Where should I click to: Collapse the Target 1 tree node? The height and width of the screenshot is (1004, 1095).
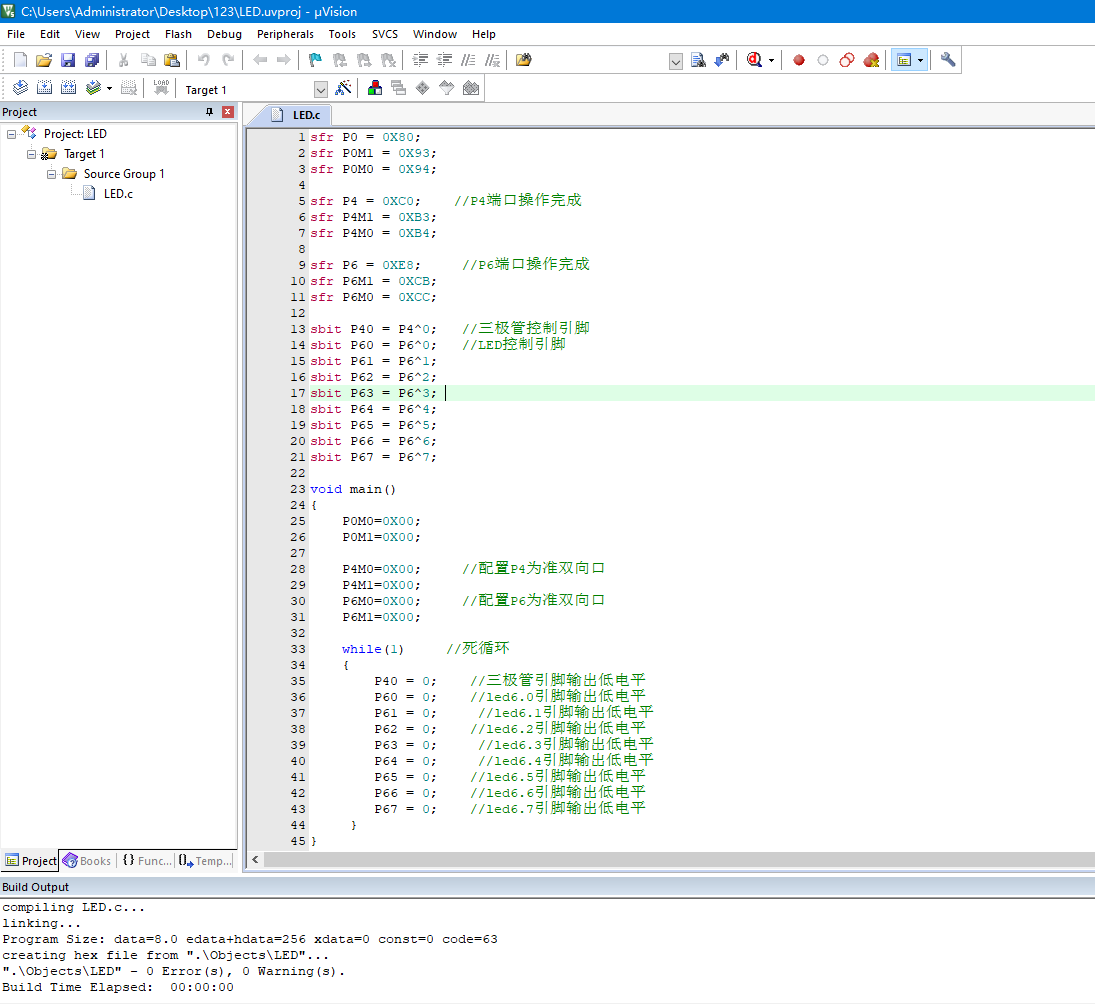click(31, 154)
